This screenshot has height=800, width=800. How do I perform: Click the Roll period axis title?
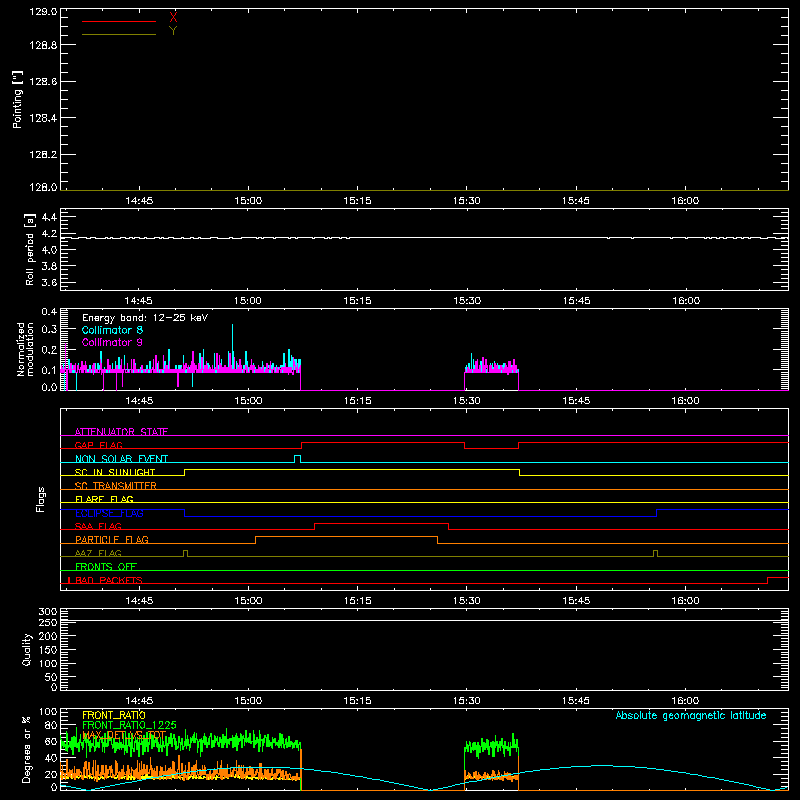click(30, 249)
